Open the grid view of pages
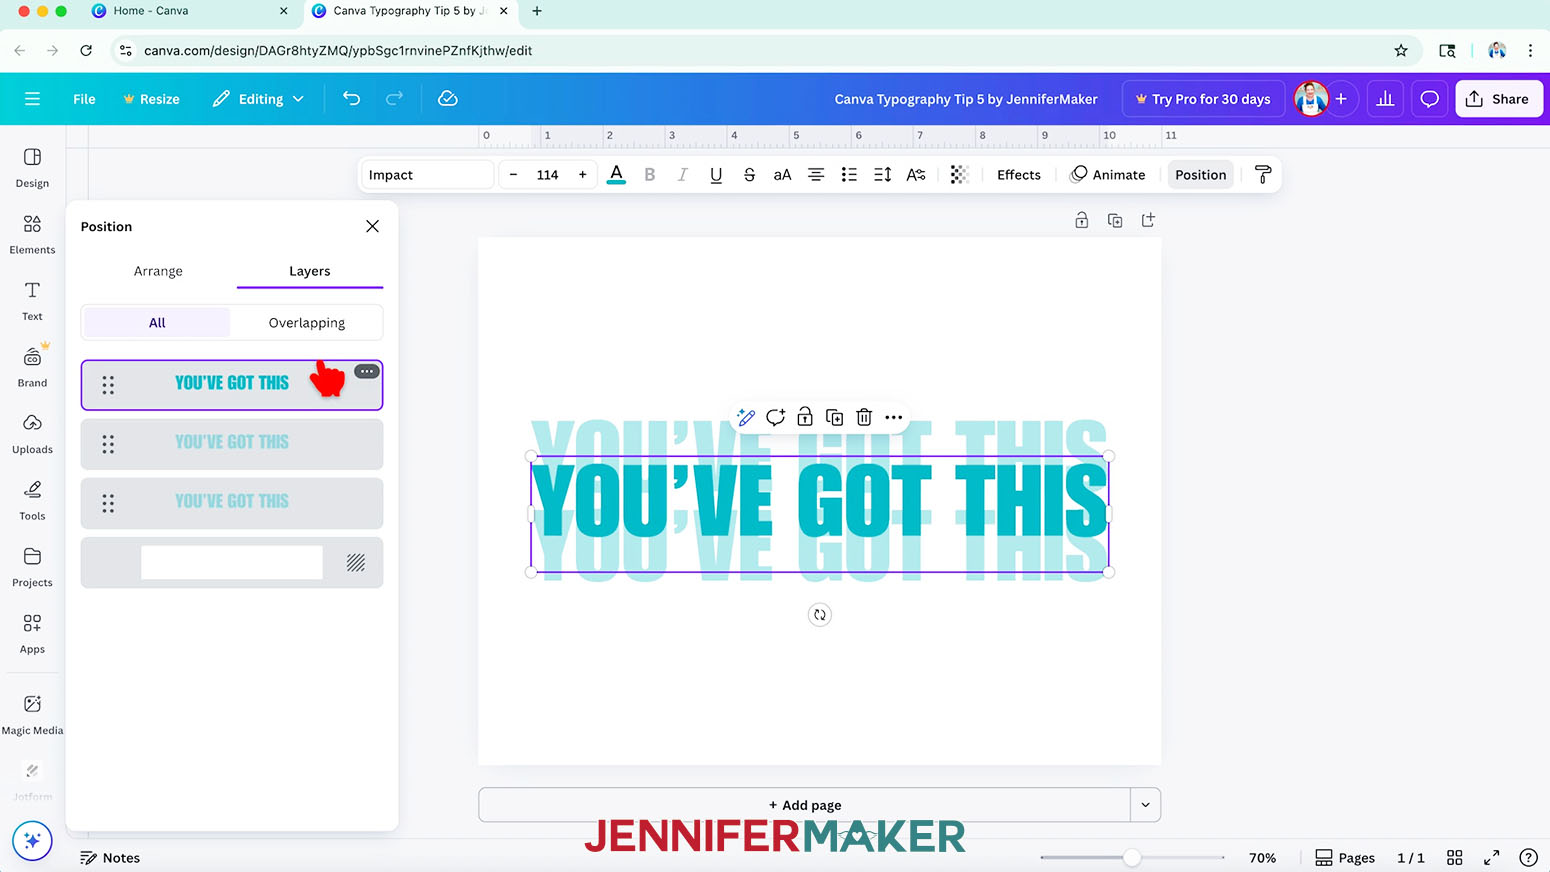The image size is (1550, 872). pyautogui.click(x=1455, y=858)
